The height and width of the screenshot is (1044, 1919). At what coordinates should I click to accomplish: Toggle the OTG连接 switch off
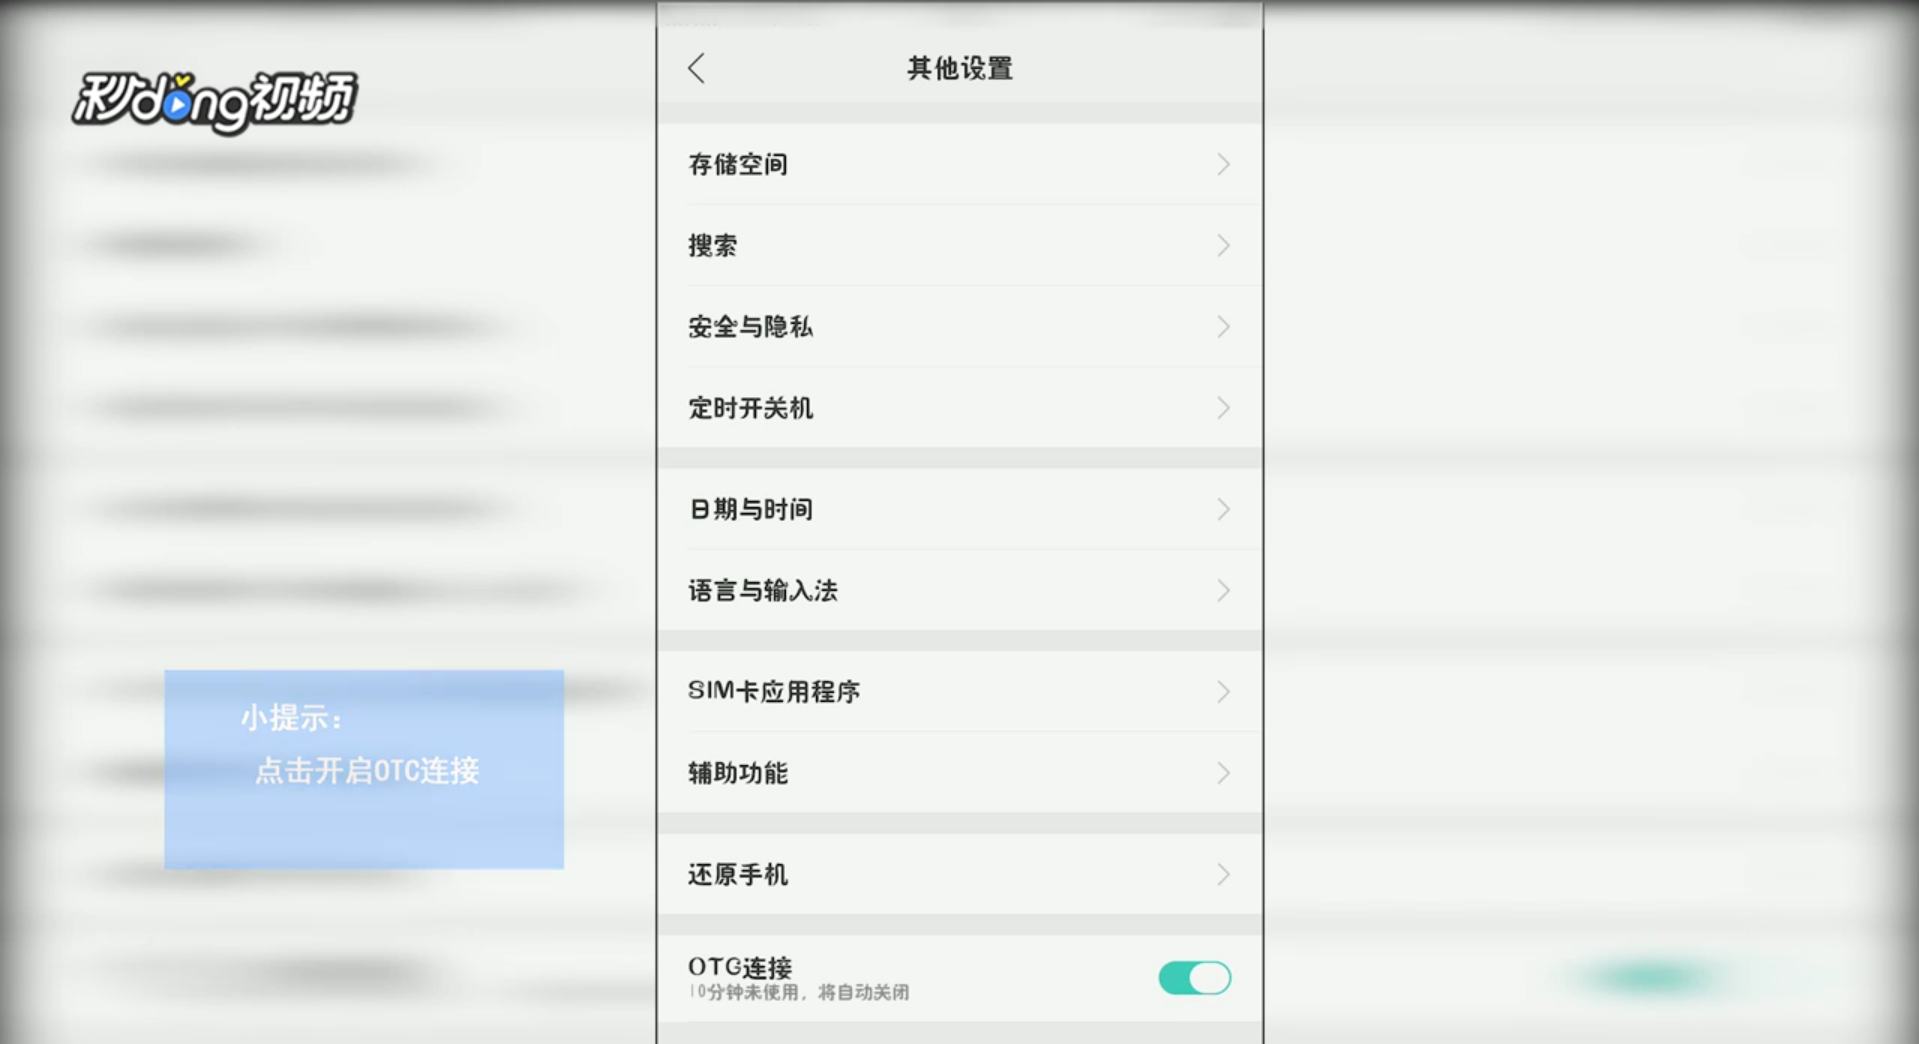[1194, 977]
